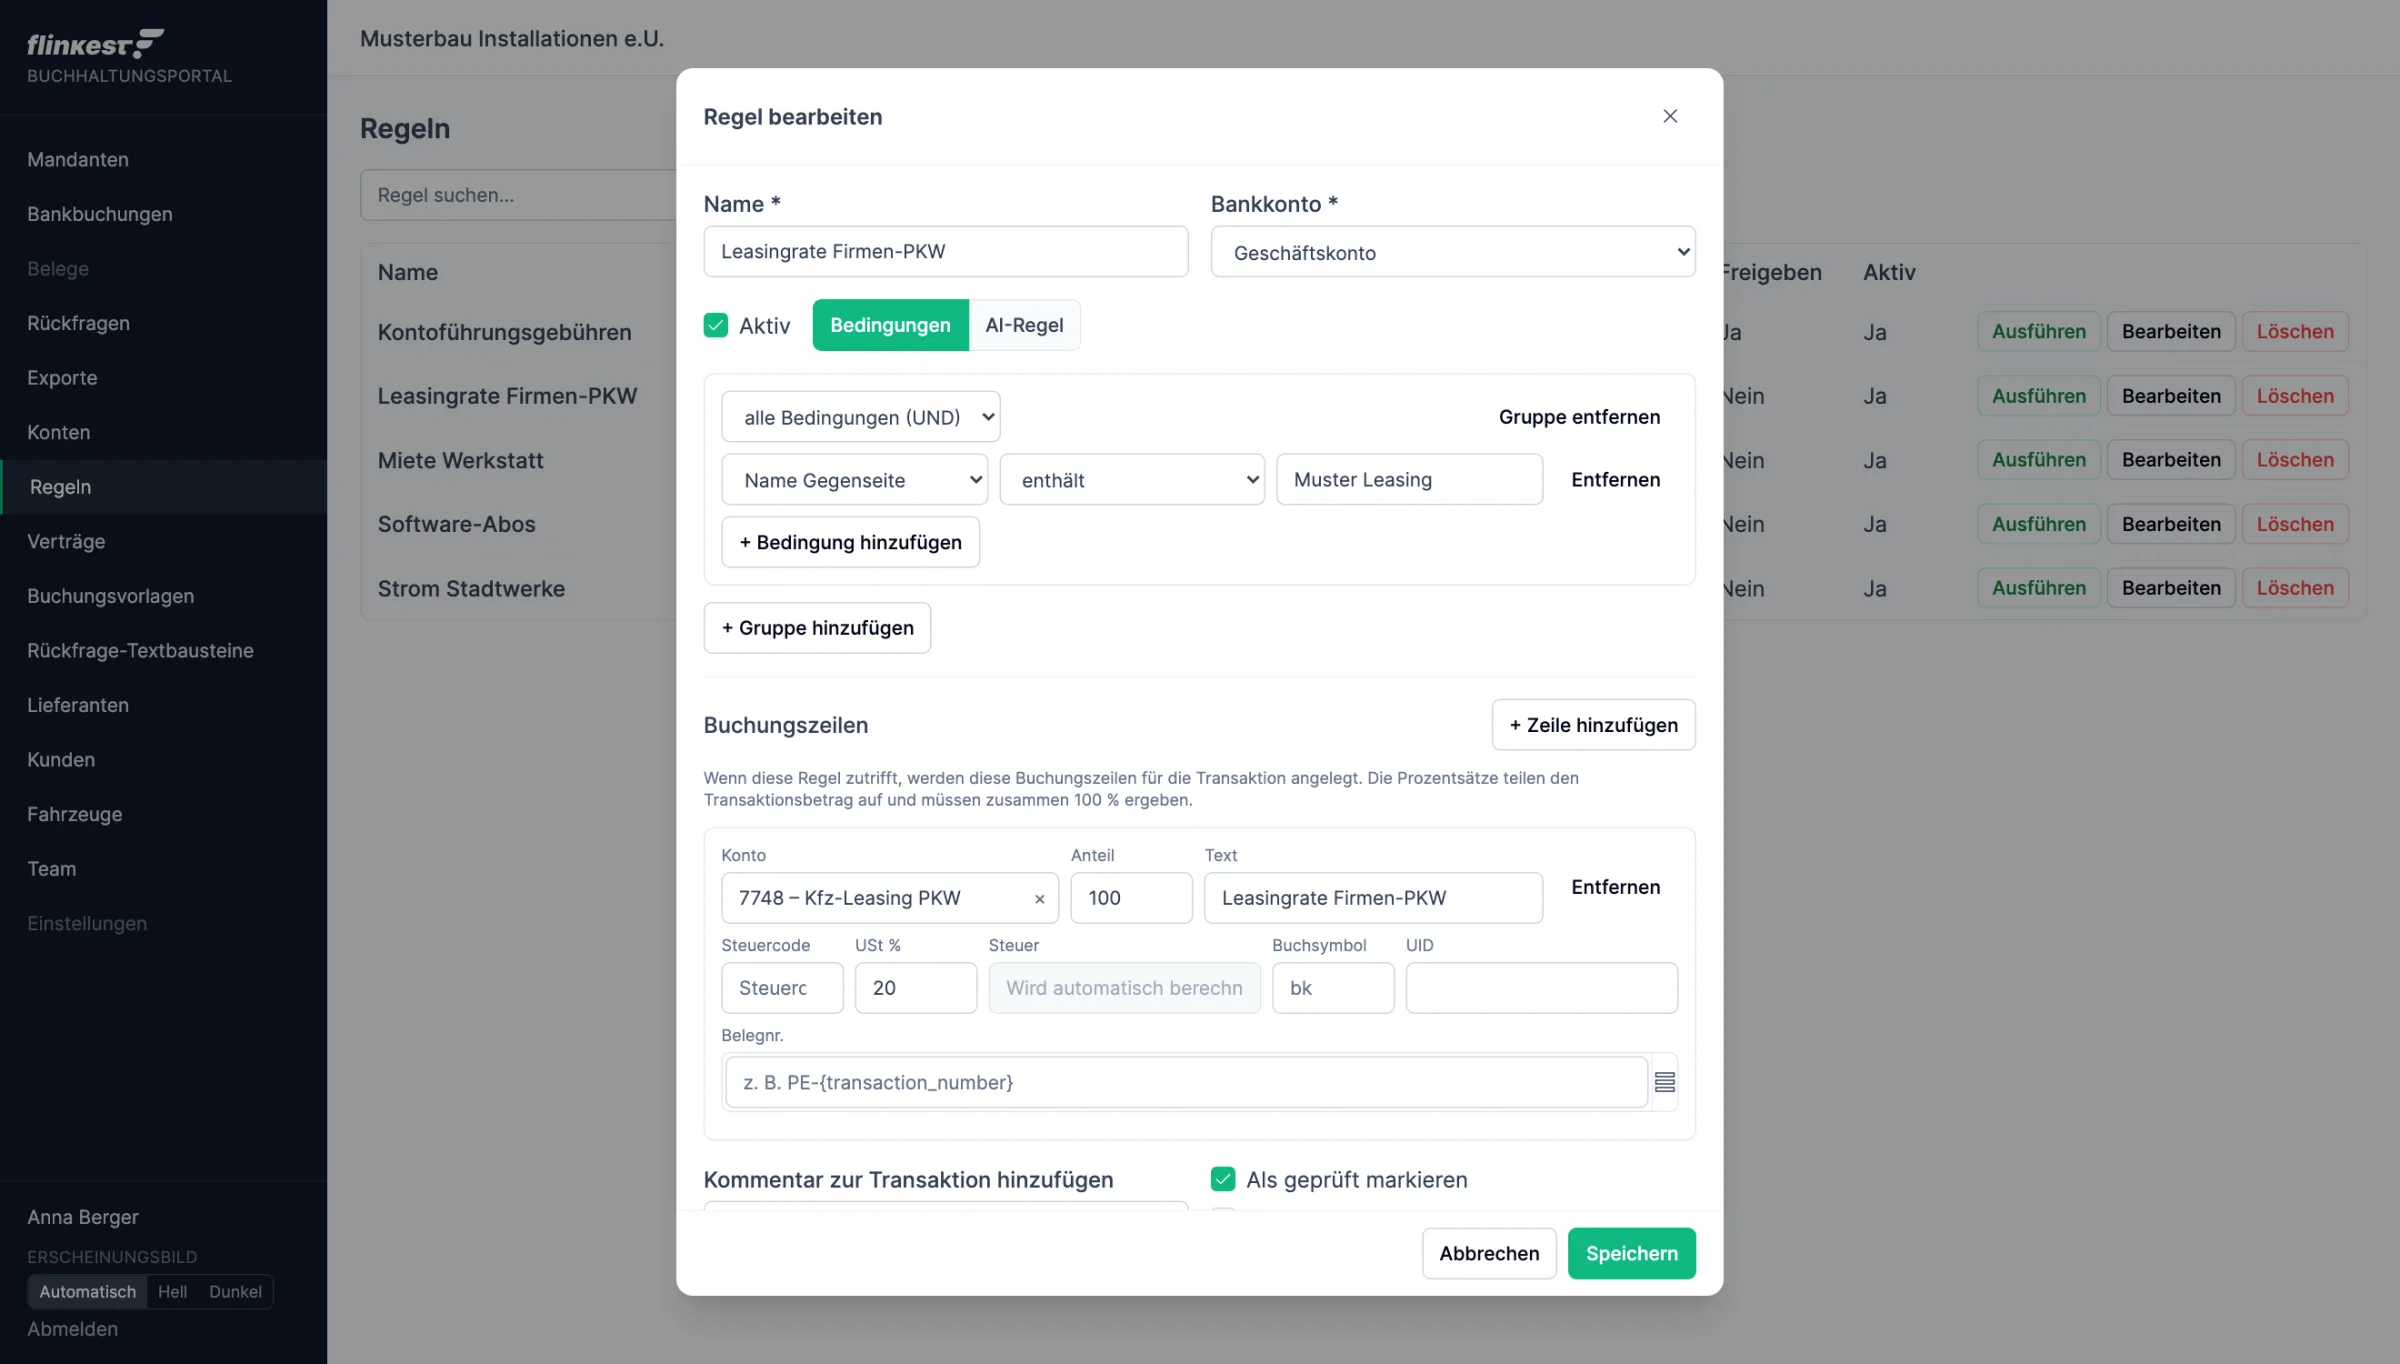Switch to the AI-Regel tab

pyautogui.click(x=1024, y=325)
